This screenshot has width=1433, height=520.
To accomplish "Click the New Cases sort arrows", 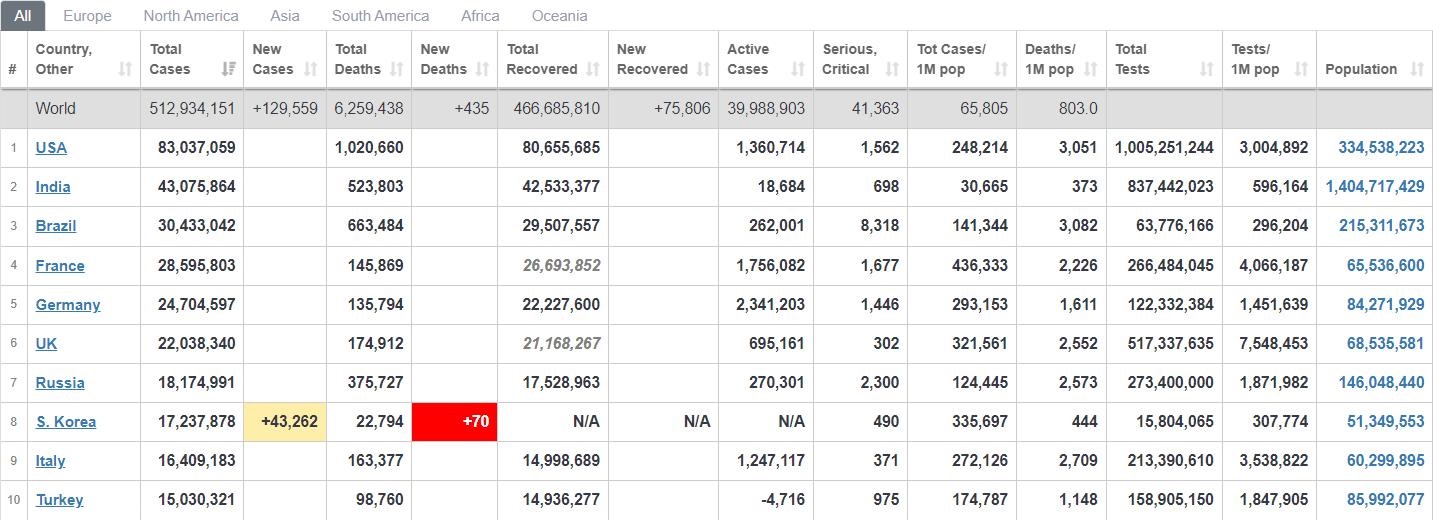I will point(311,69).
